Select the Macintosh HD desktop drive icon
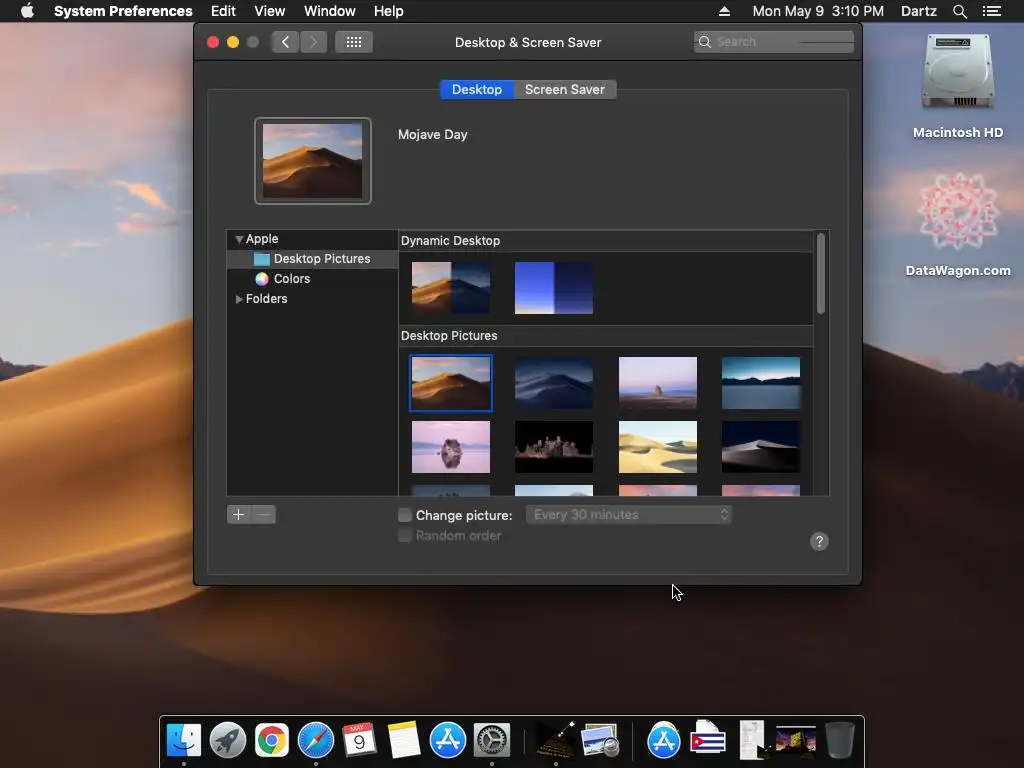 957,72
